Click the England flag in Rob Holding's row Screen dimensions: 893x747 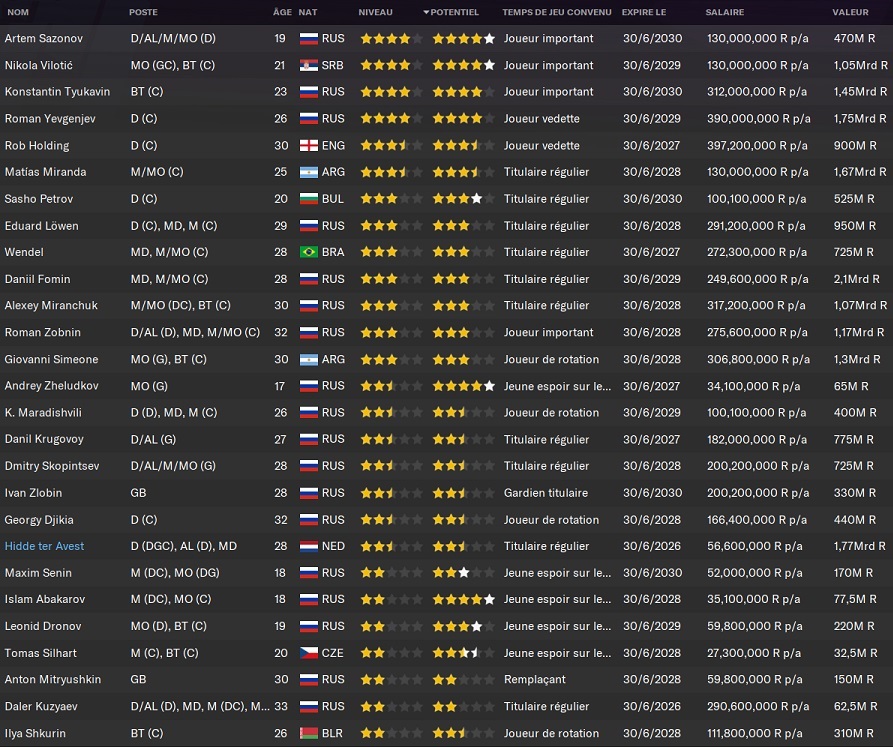tap(308, 145)
